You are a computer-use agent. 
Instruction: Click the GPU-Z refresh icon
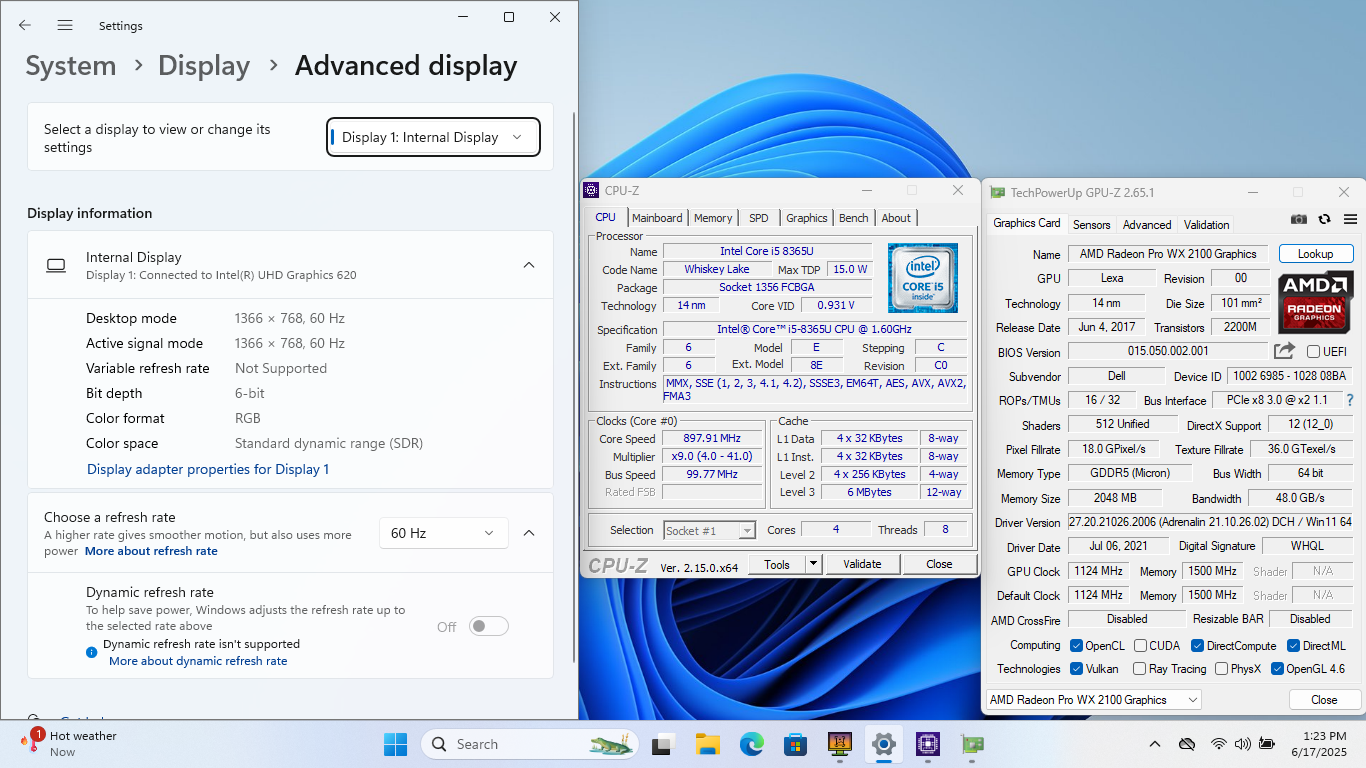[1324, 219]
